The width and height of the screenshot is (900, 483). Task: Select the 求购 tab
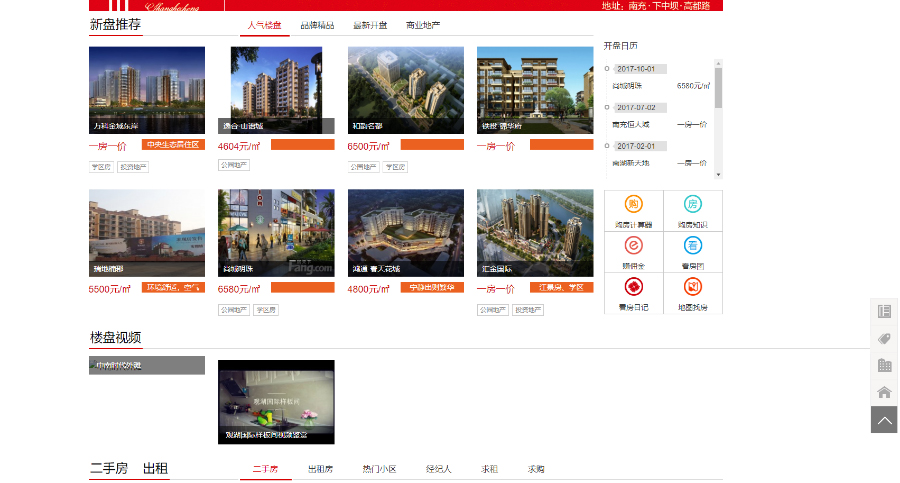(x=536, y=469)
